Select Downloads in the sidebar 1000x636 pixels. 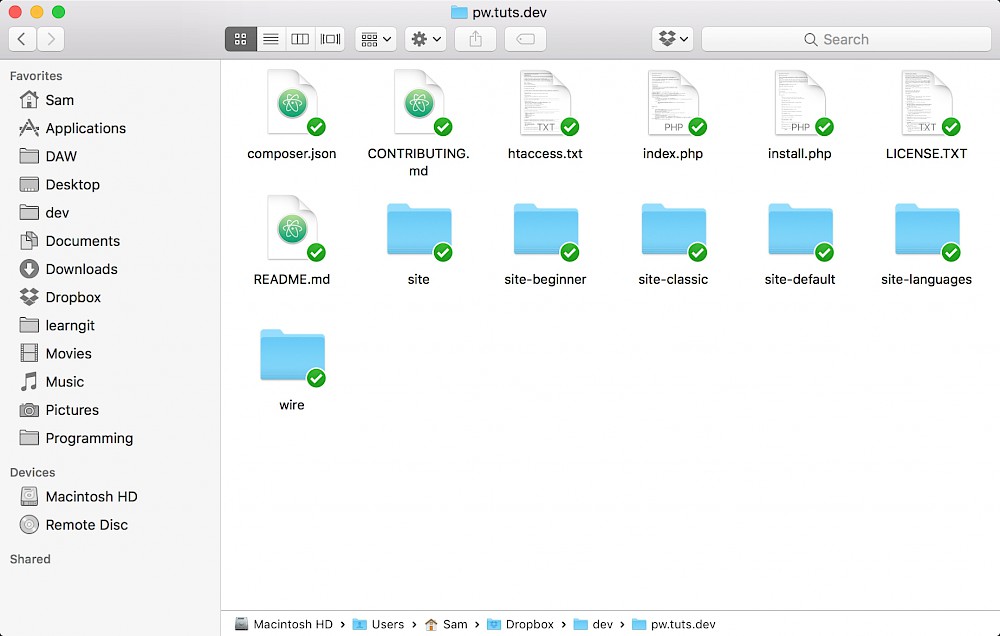point(78,269)
